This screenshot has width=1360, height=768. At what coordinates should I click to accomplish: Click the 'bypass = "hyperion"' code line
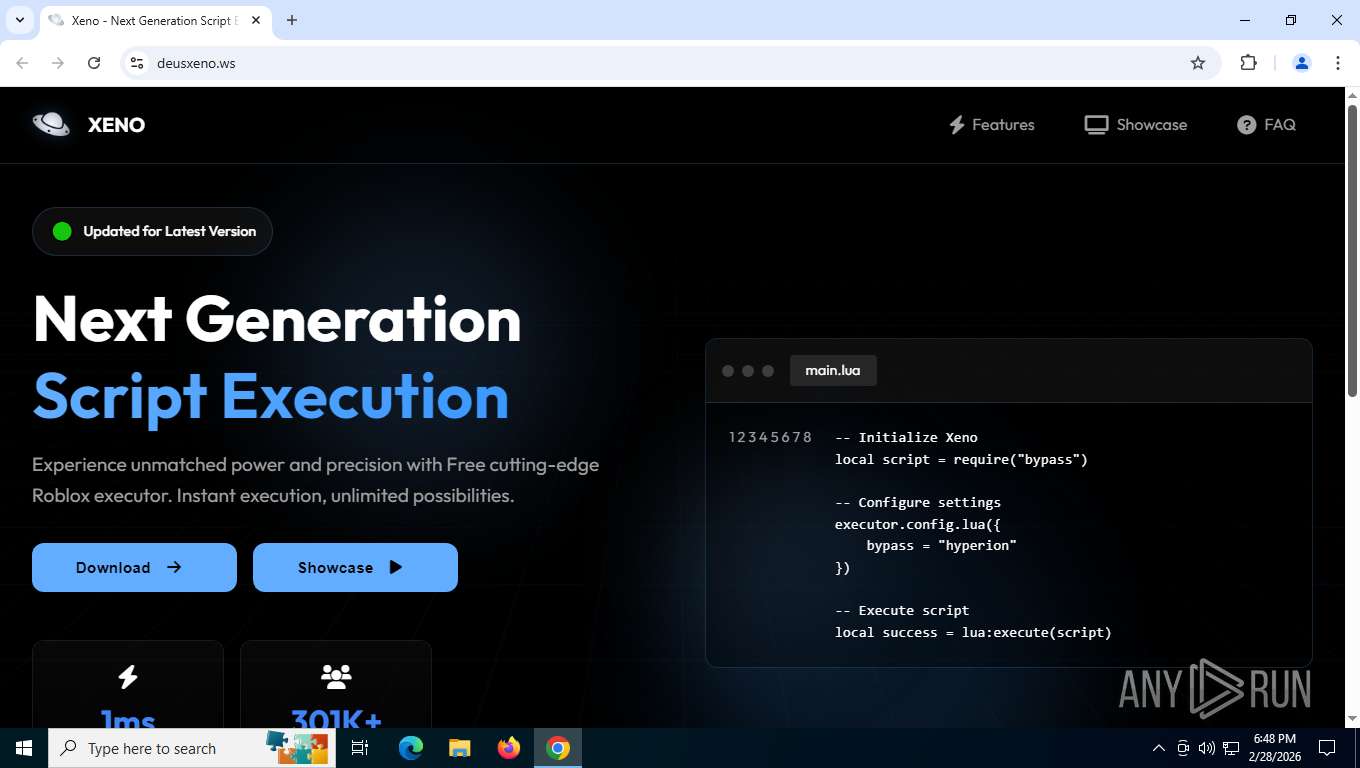coord(941,545)
